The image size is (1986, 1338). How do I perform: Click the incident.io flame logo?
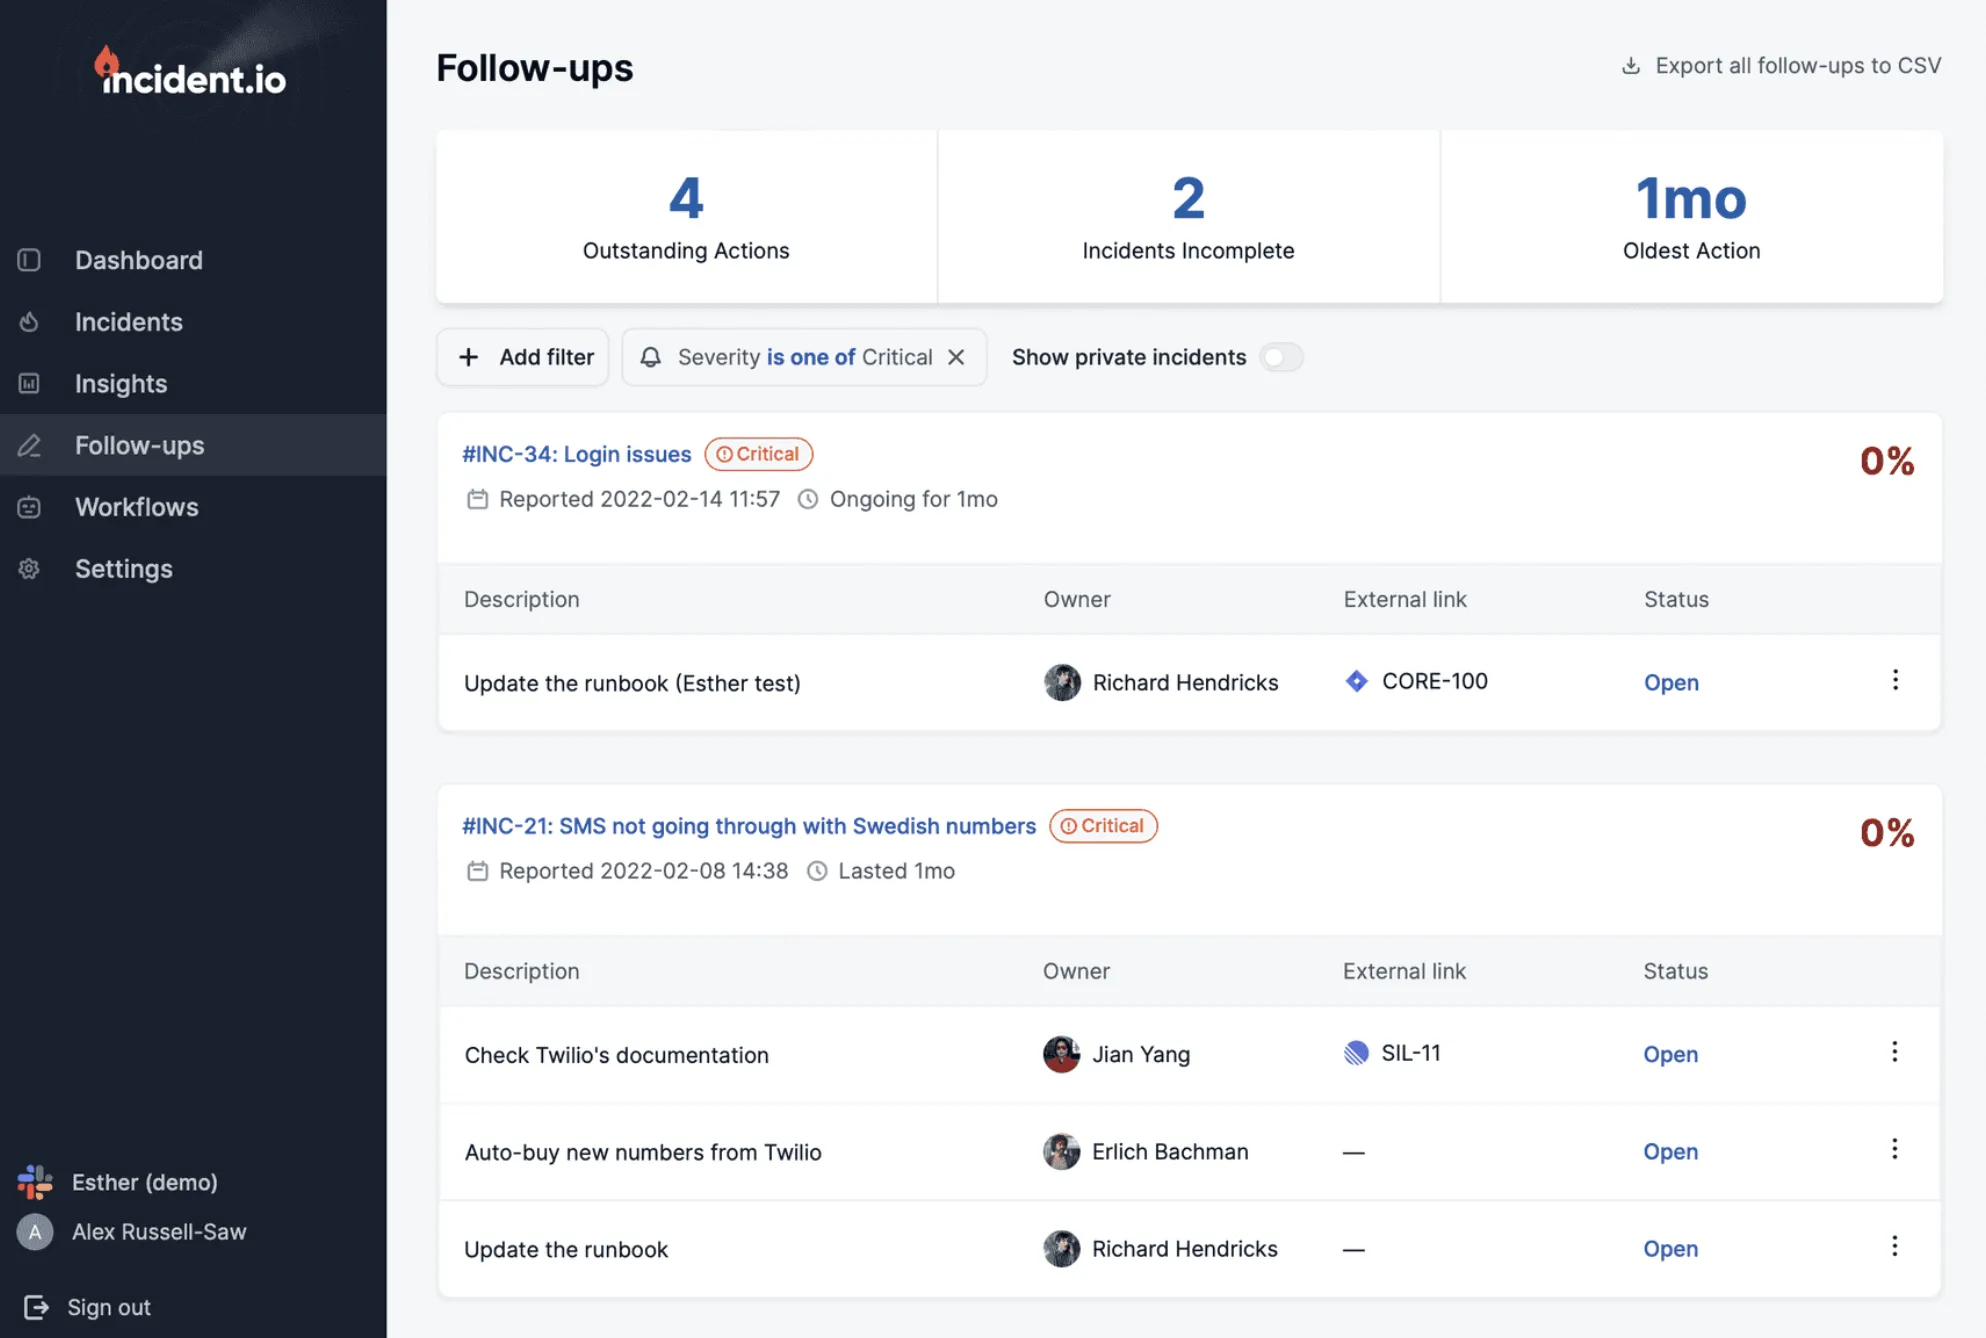(190, 72)
